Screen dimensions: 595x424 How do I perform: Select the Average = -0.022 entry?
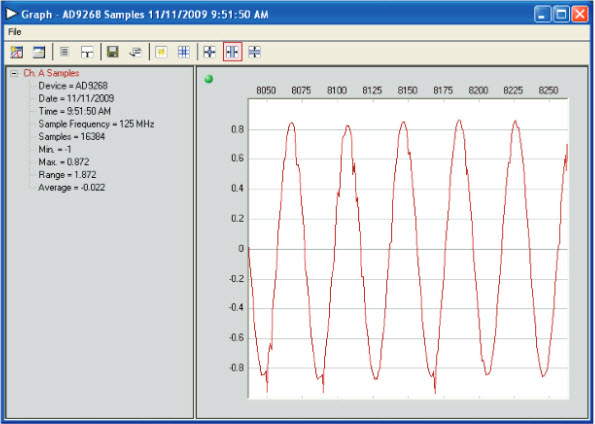point(72,188)
